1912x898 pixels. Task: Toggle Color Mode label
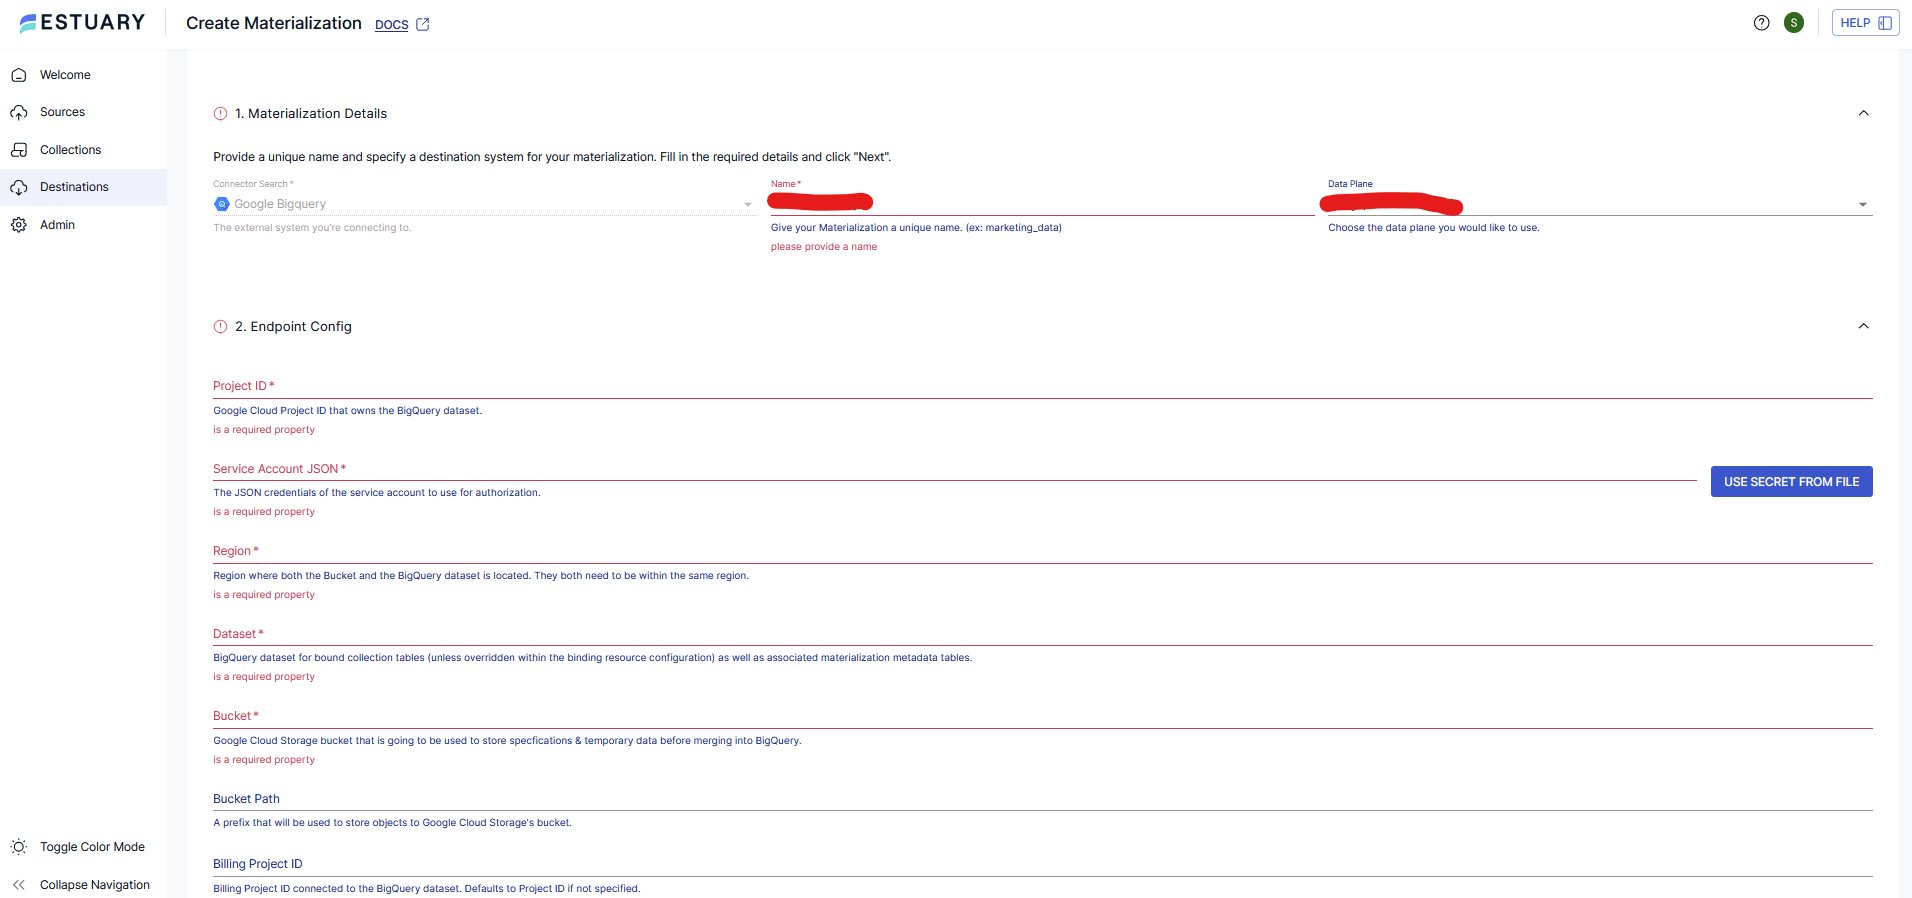[92, 847]
